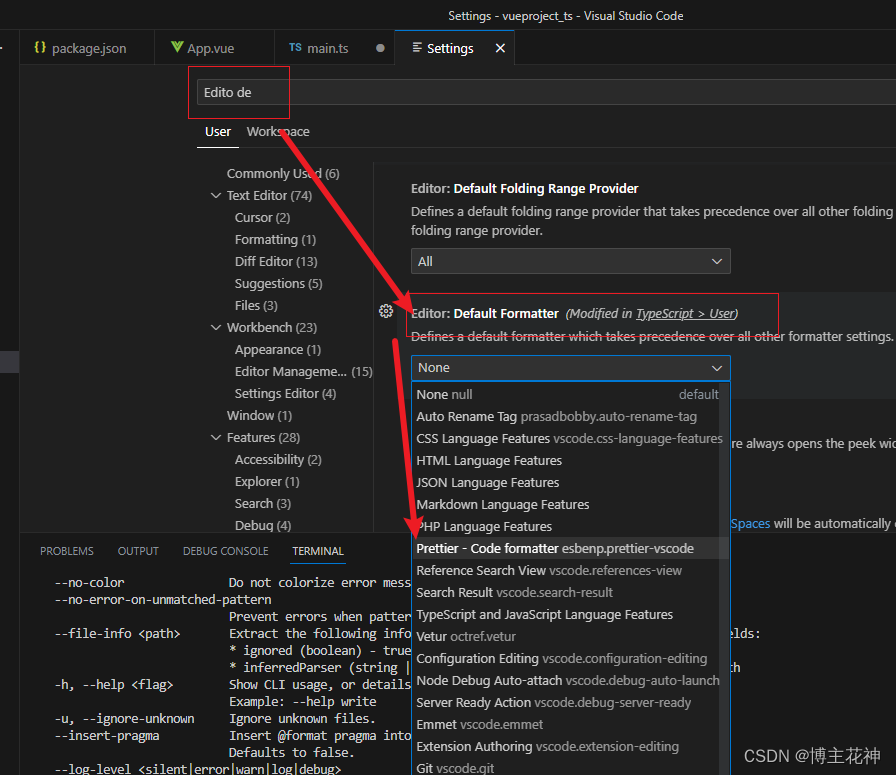
Task: Switch to the package.json tab
Action: [x=87, y=48]
